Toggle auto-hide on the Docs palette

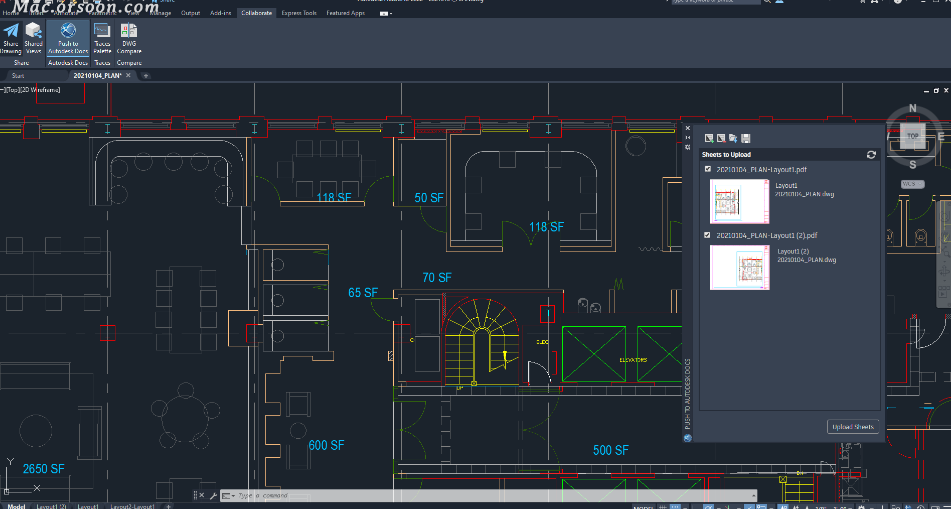click(688, 138)
